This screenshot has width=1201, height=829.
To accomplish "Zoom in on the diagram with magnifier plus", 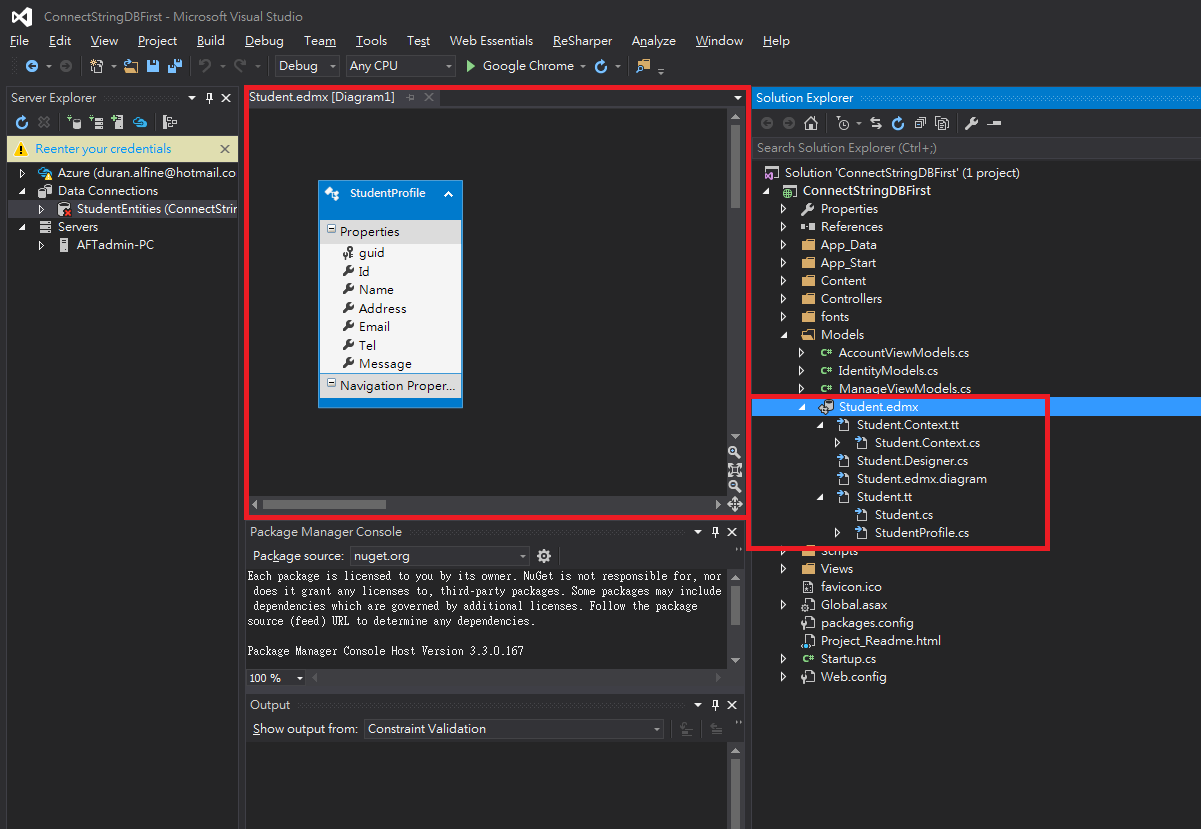I will pos(735,452).
